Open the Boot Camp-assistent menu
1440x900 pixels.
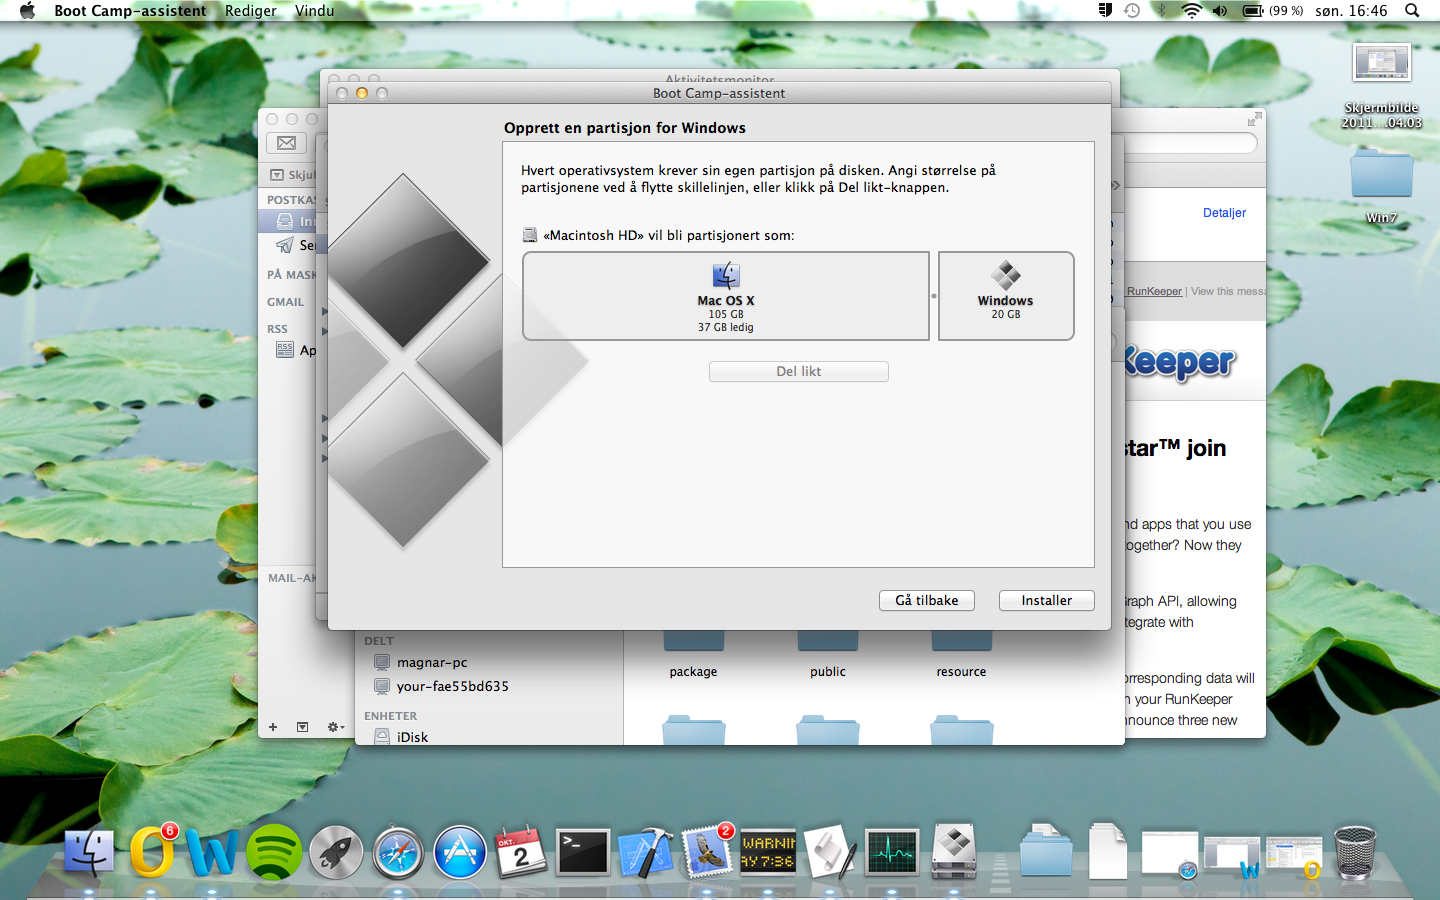pyautogui.click(x=130, y=10)
